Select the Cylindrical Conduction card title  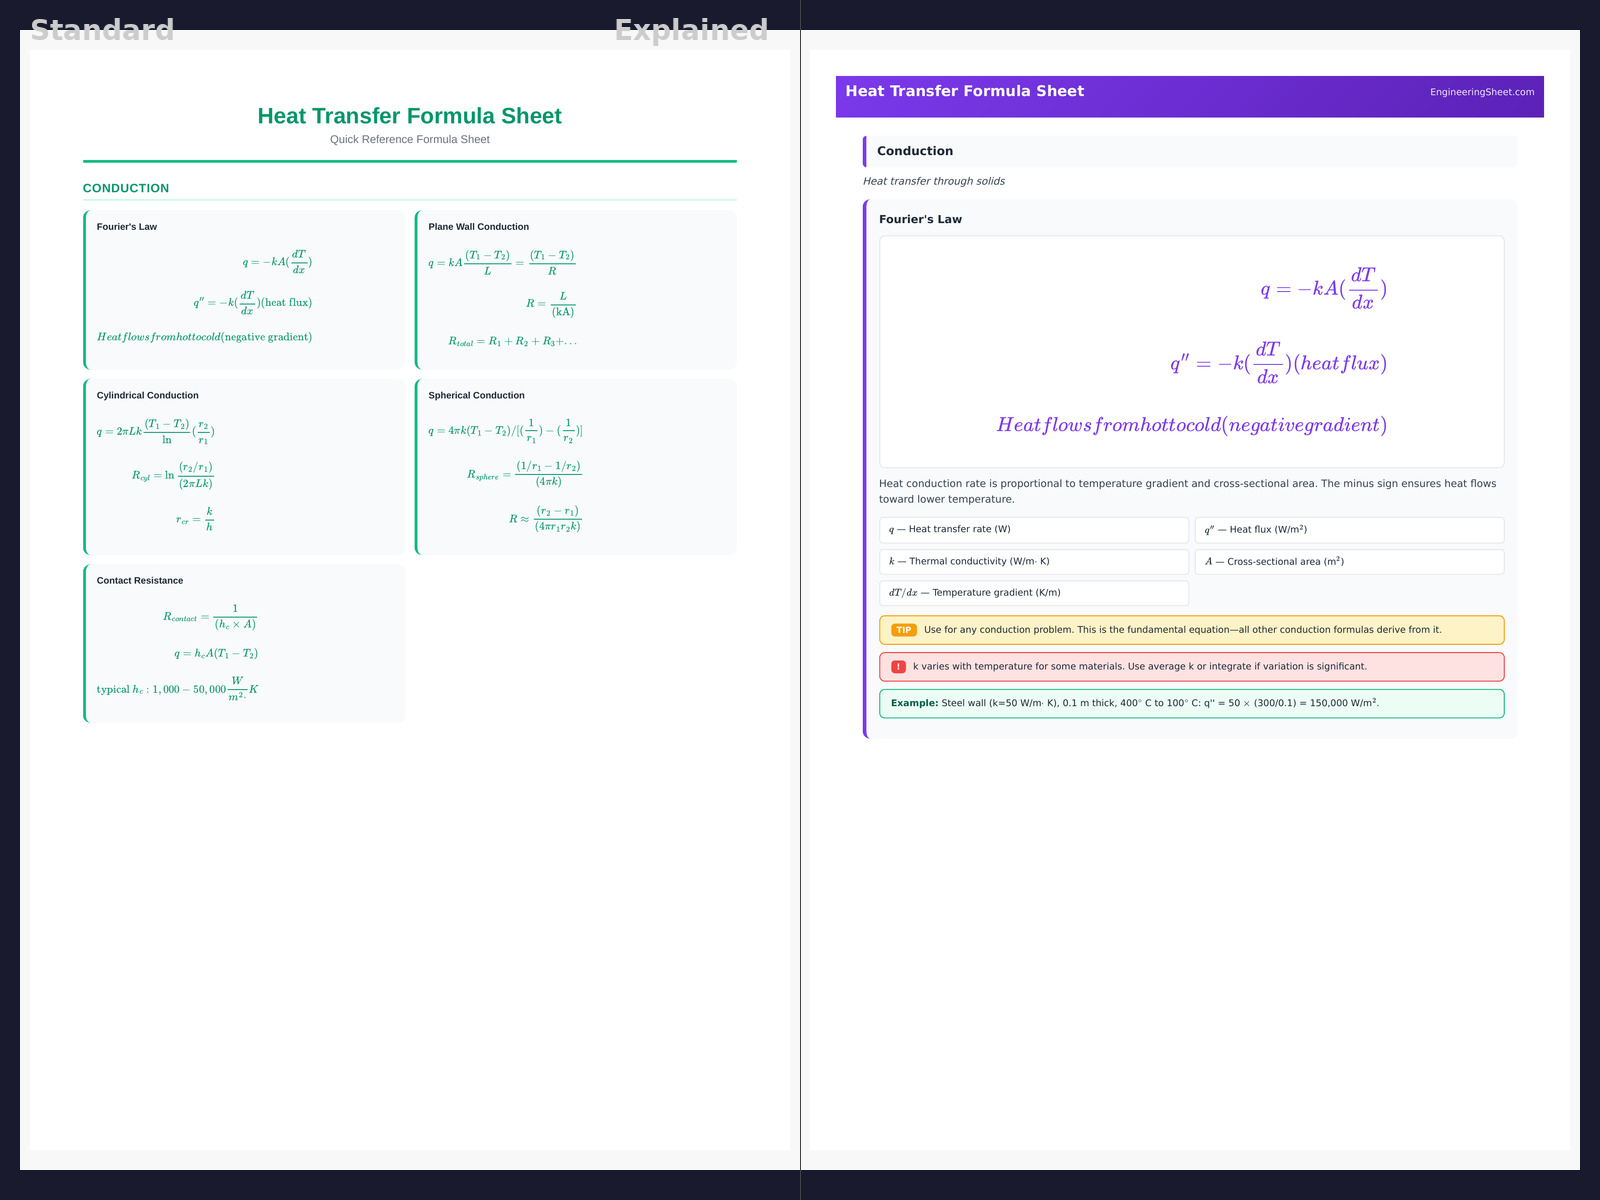tap(147, 396)
